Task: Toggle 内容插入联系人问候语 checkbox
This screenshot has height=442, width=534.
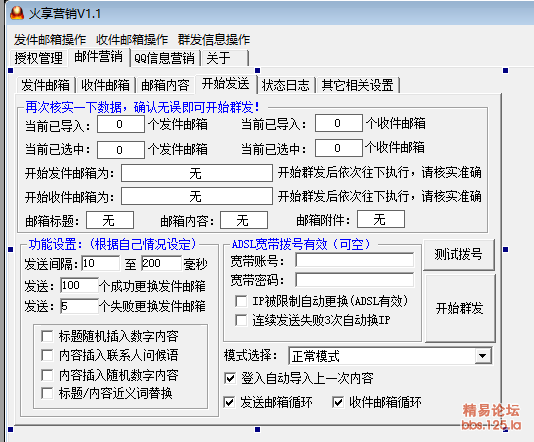Action: (47, 355)
